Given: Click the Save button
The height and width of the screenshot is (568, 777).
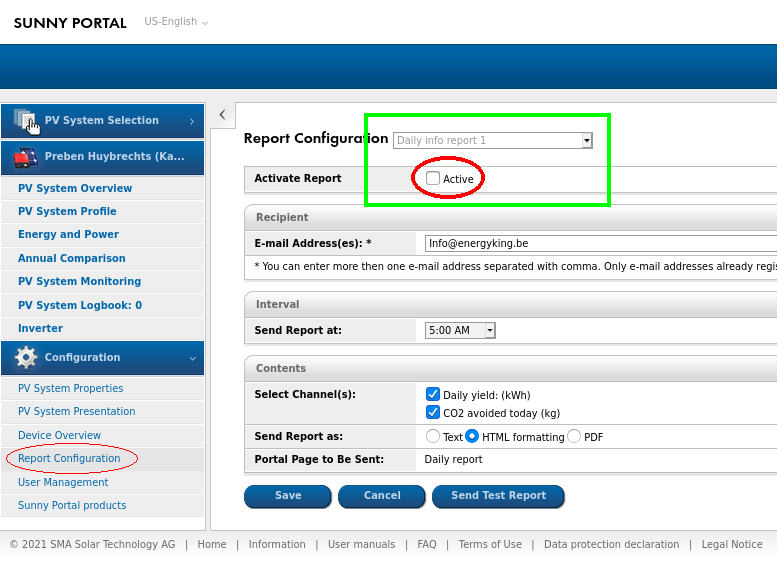Looking at the screenshot, I should click(288, 496).
